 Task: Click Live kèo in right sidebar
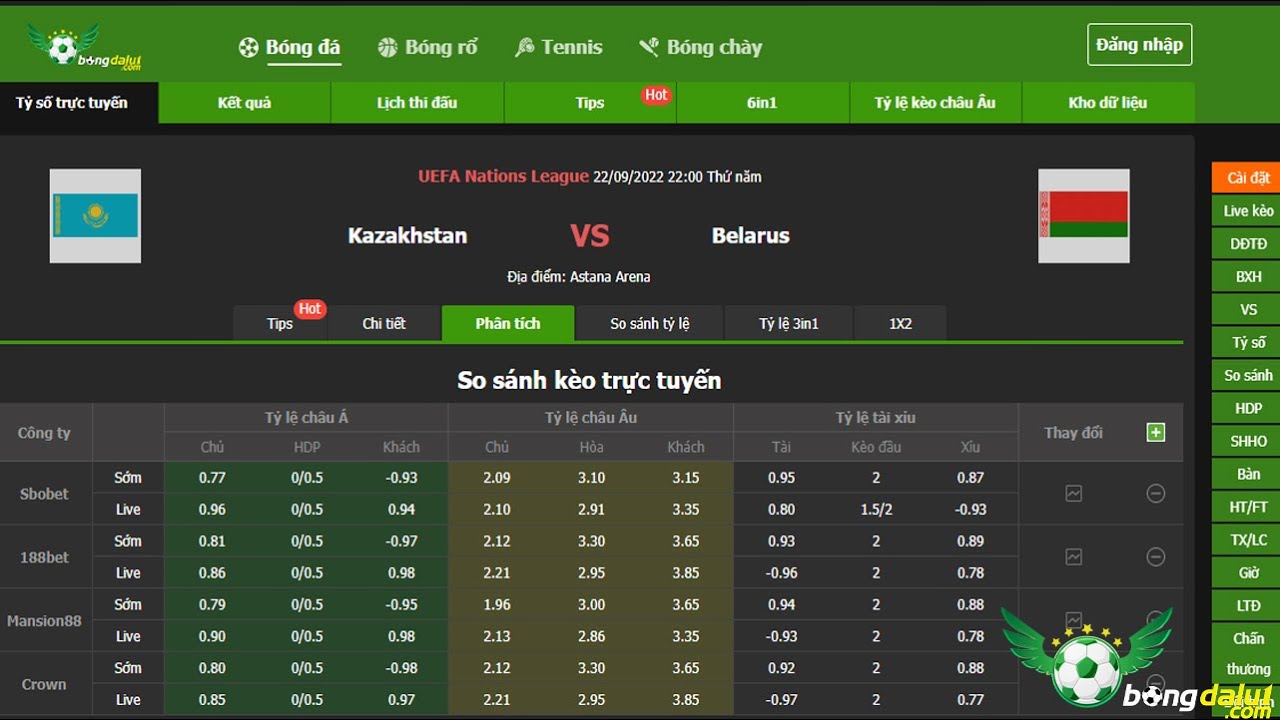tap(1248, 210)
